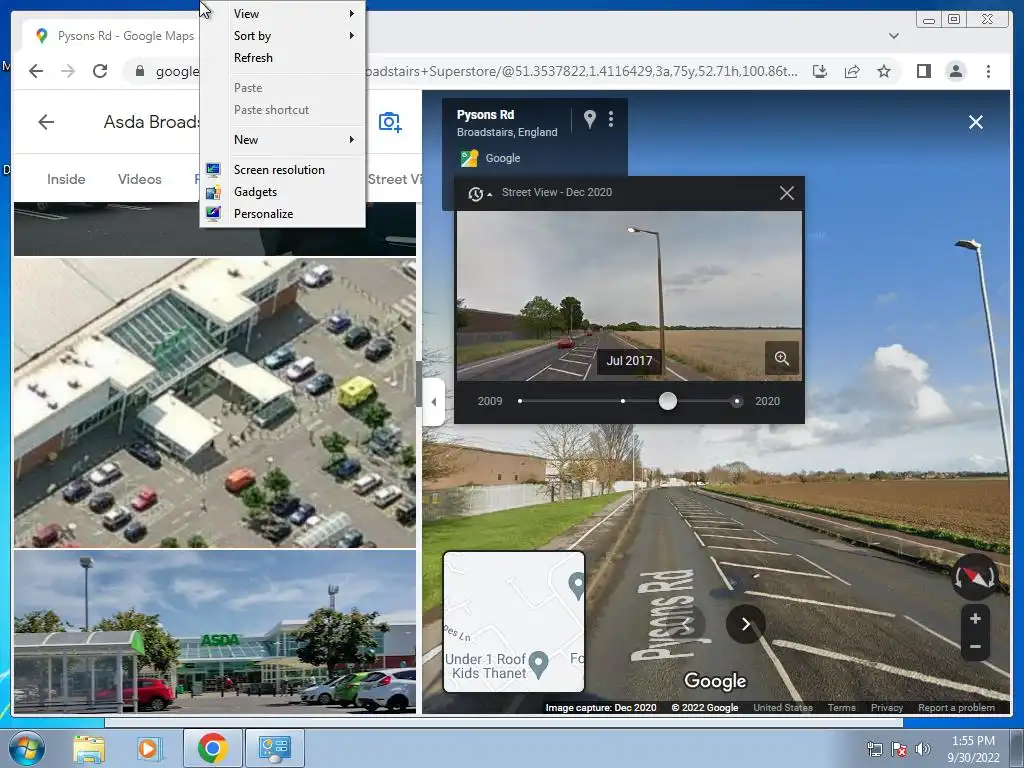Select Personalize in the context menu

(282, 214)
